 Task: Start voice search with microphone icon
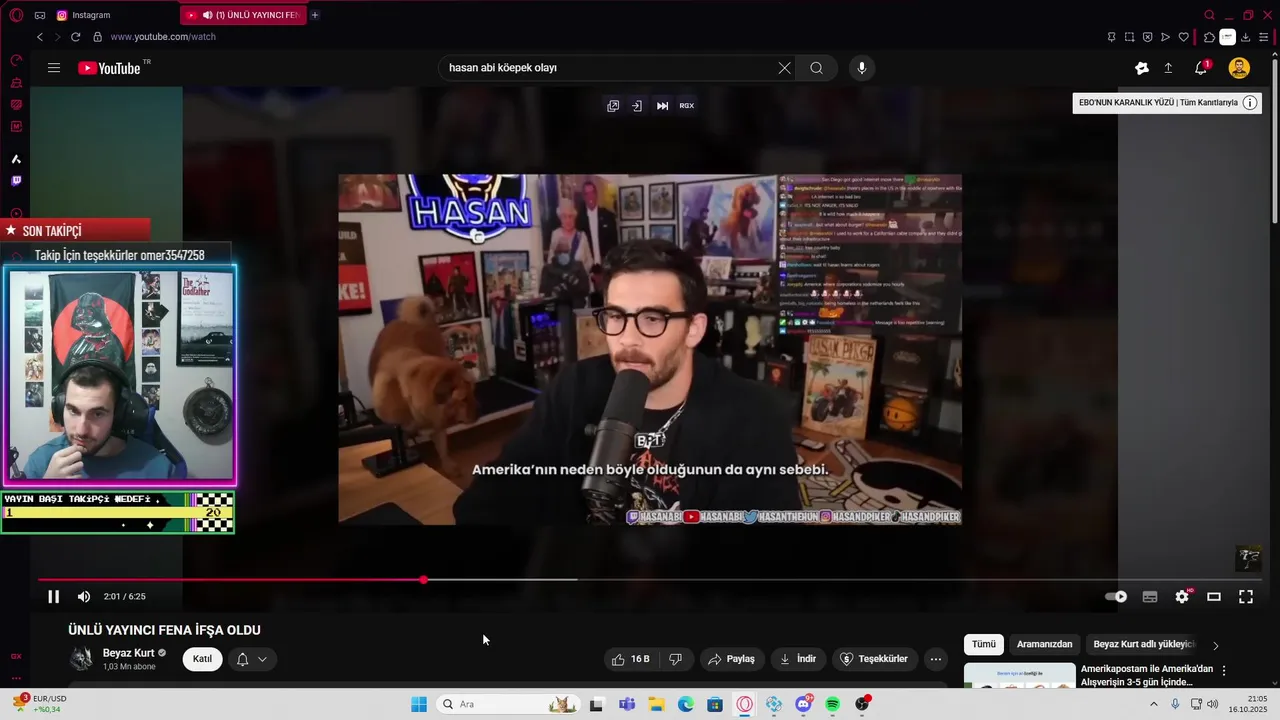[862, 68]
